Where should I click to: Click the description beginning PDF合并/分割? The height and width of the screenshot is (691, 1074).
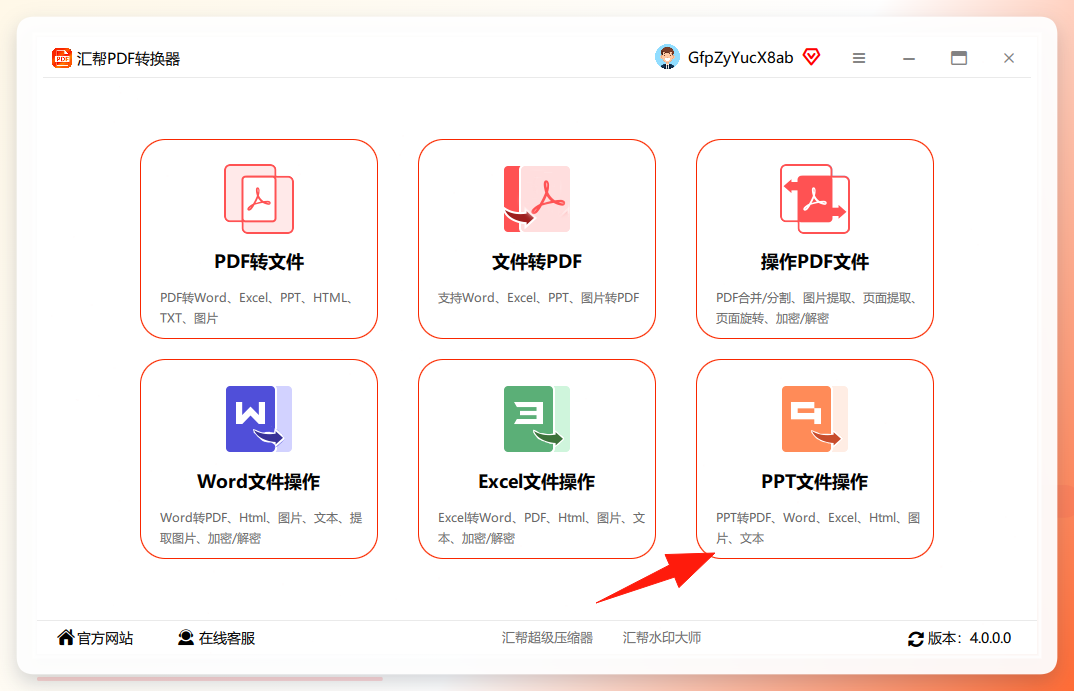coord(817,308)
